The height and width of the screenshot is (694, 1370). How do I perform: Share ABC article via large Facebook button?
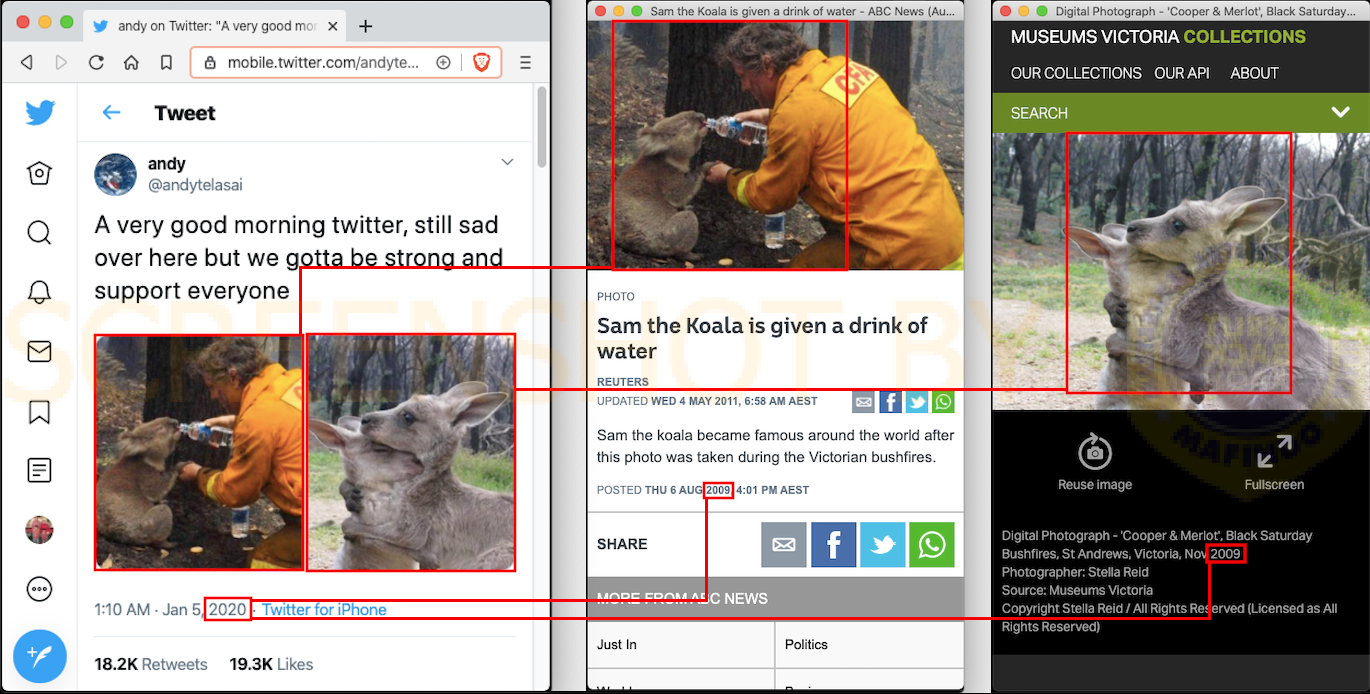tap(834, 544)
